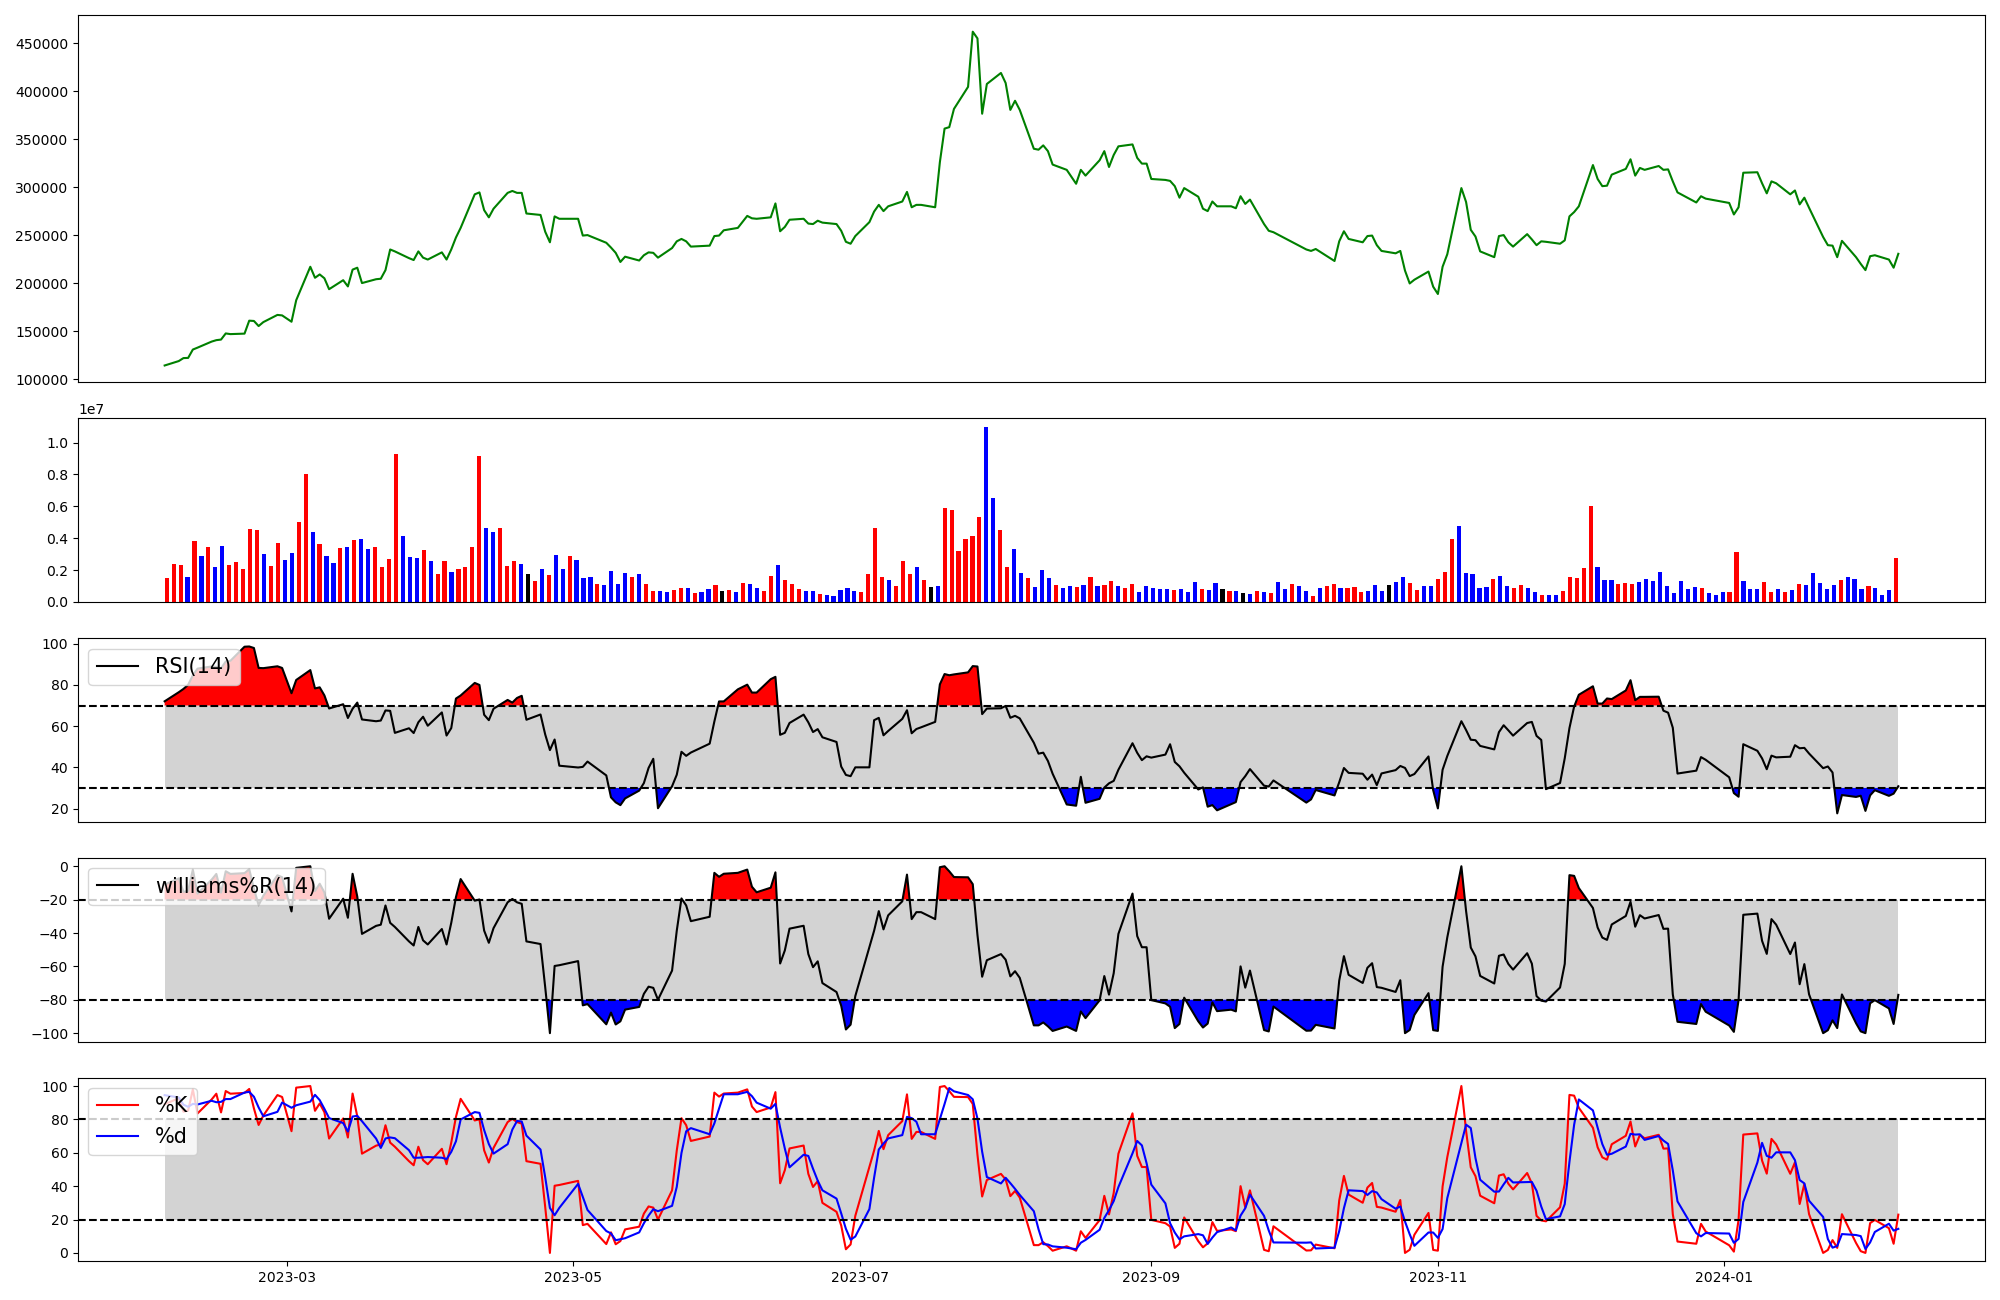Click the 2023-11 date tick label
The image size is (2000, 1300).
1438,1277
